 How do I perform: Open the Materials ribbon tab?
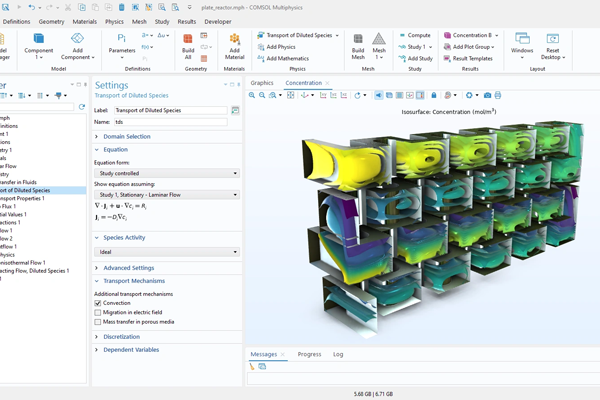[85, 22]
